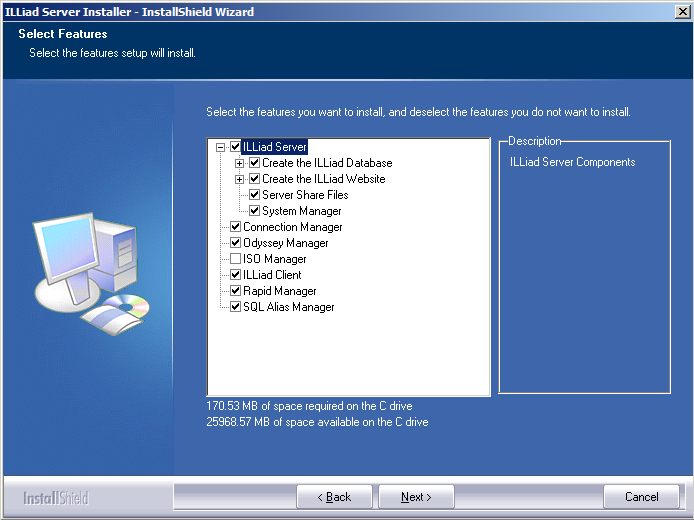
Task: Expand the Create the ILLiad Database node
Action: tap(240, 163)
